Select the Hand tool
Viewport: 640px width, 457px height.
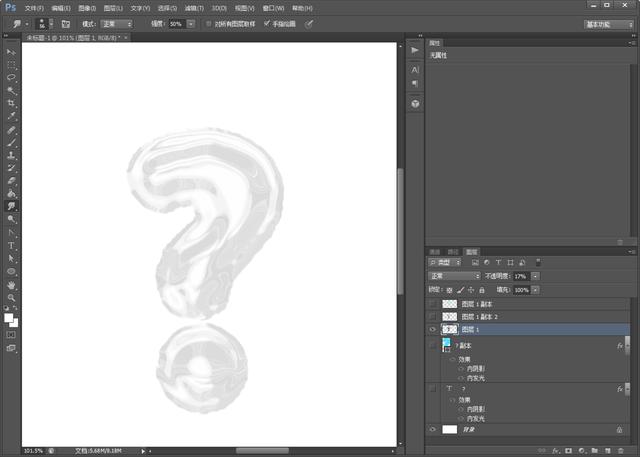[x=11, y=285]
